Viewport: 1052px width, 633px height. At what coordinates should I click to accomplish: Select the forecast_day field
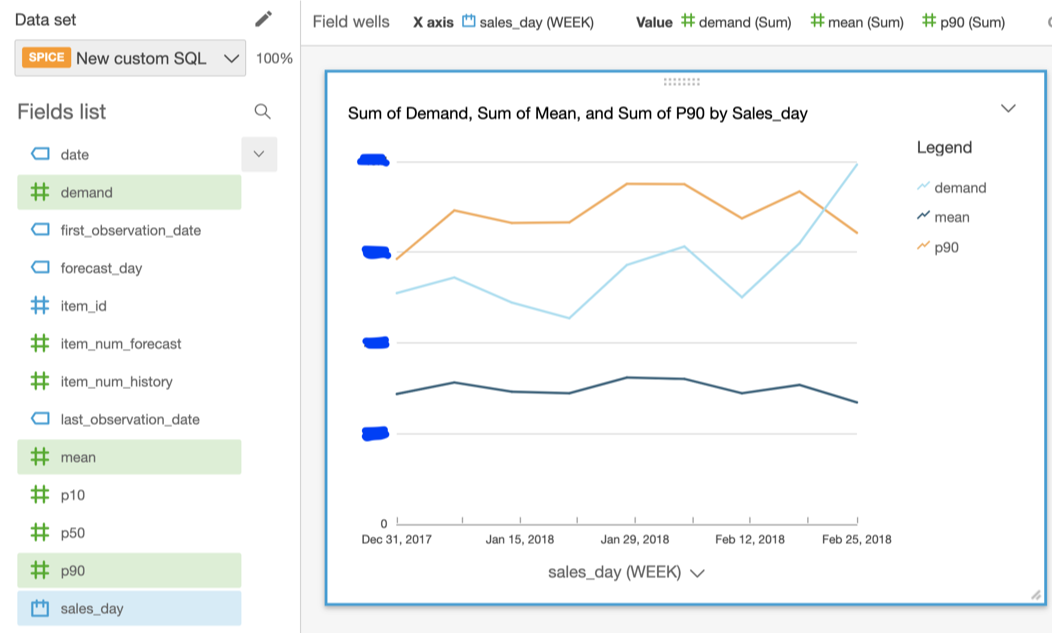(x=129, y=268)
